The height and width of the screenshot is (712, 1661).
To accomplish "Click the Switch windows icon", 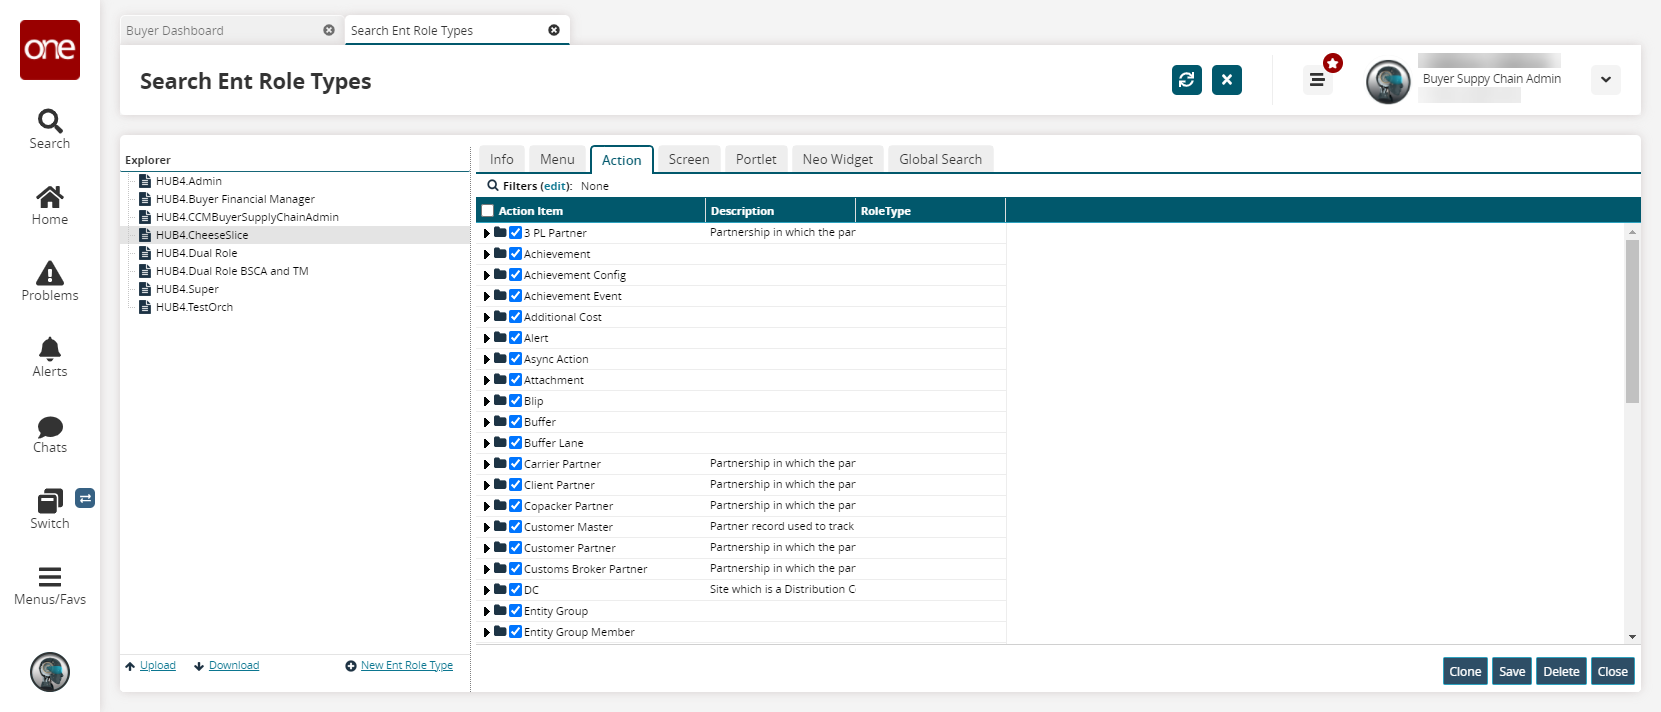I will point(49,501).
